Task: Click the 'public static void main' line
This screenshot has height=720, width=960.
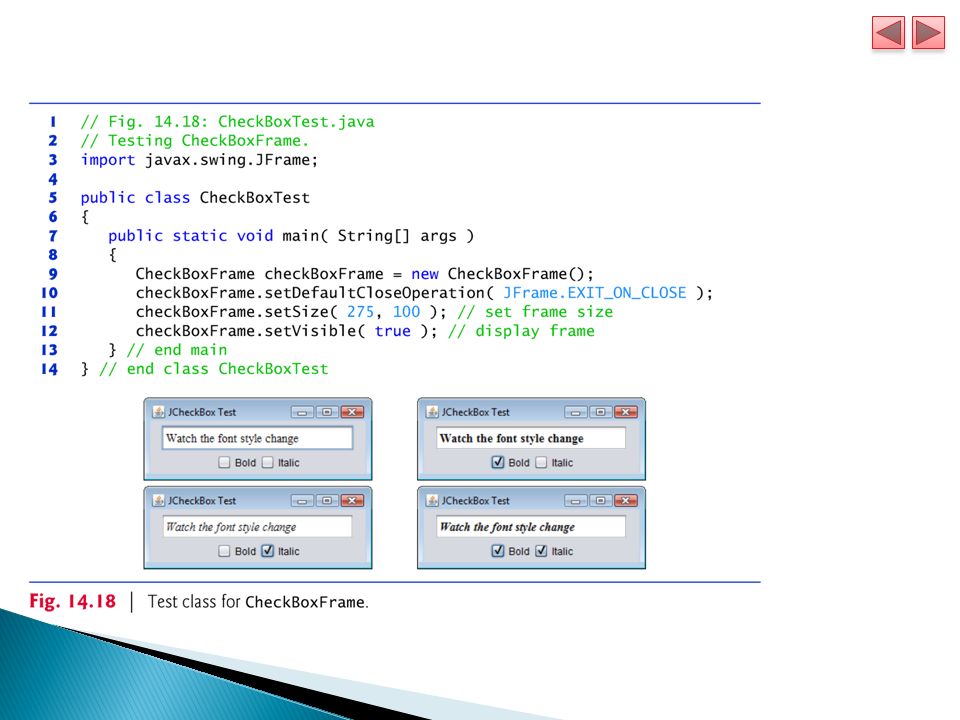Action: (x=291, y=236)
